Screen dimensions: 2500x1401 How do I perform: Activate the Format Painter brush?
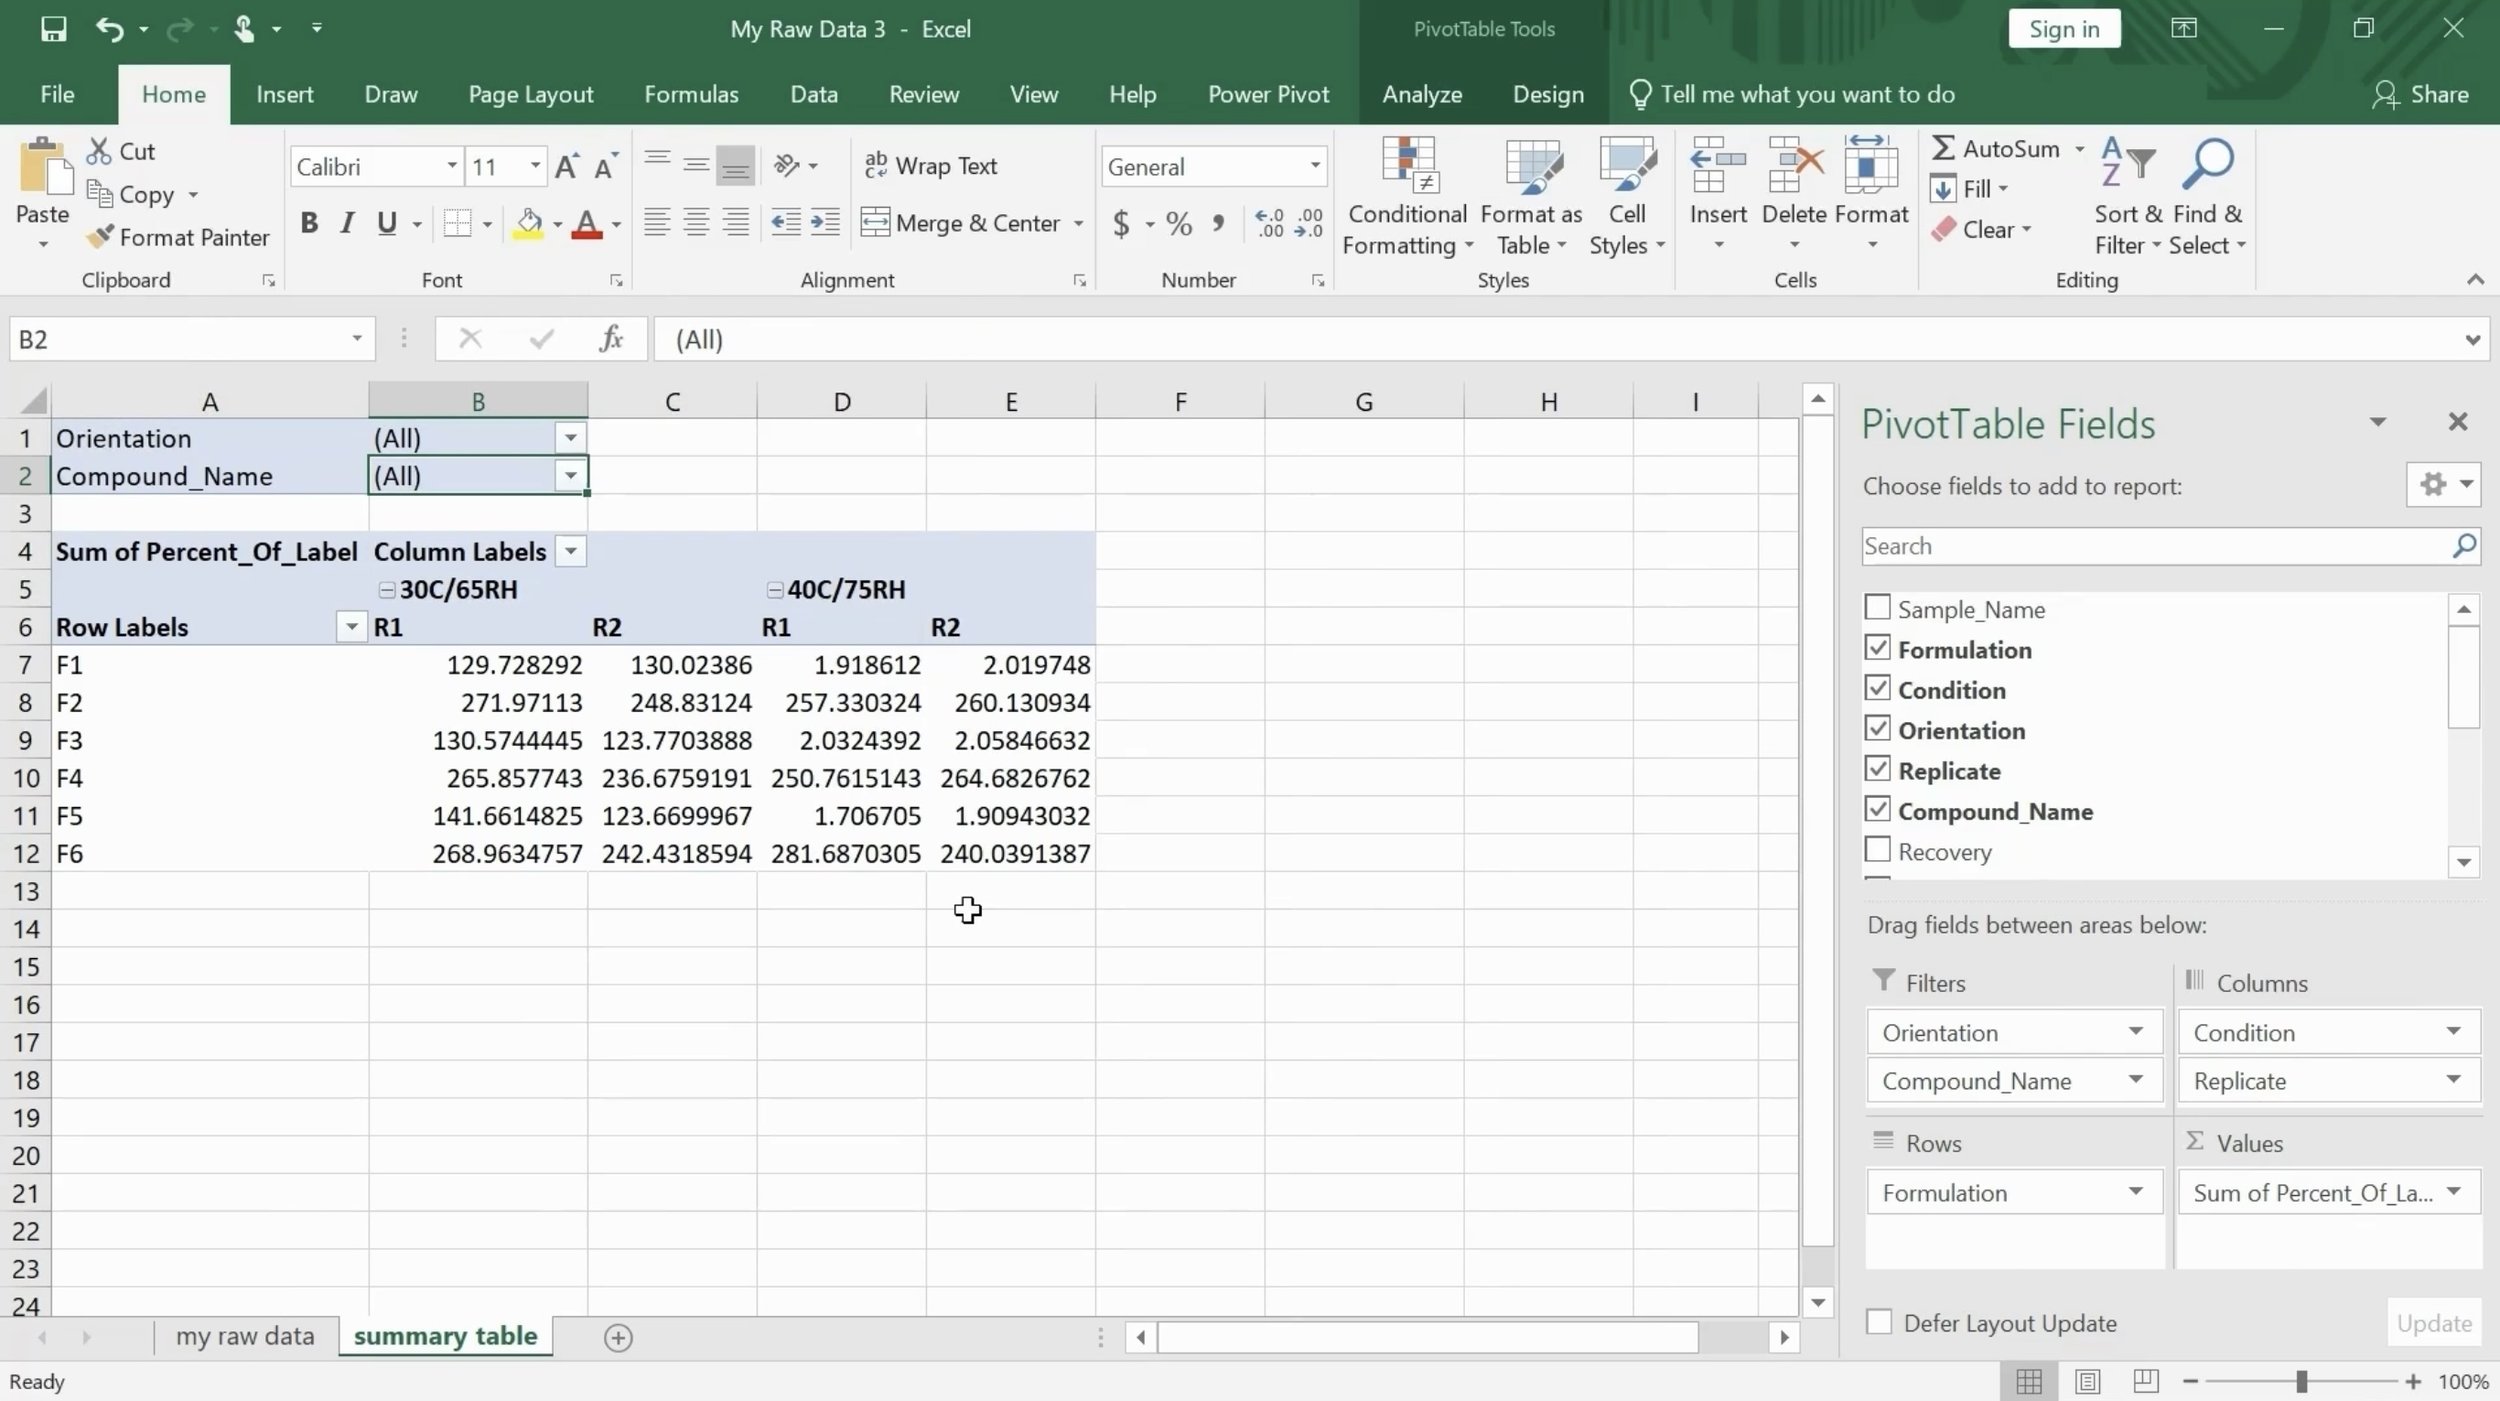tap(178, 237)
